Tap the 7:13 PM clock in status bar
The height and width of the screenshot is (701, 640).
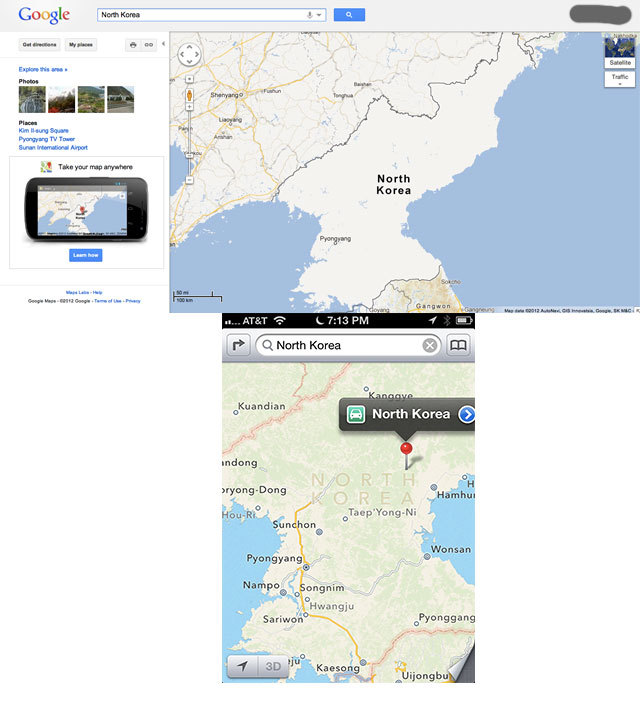pos(348,321)
